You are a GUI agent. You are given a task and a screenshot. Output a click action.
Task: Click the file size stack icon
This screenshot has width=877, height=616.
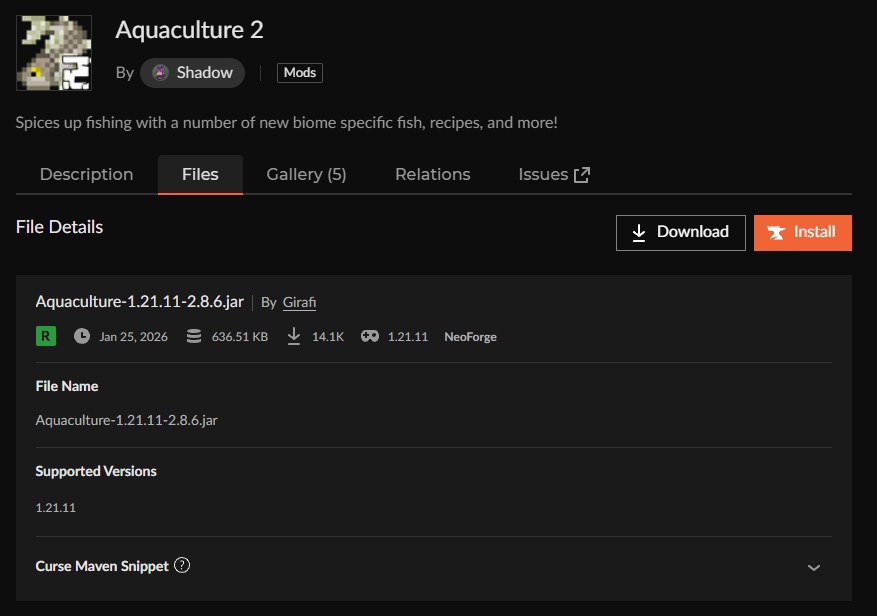click(x=194, y=336)
